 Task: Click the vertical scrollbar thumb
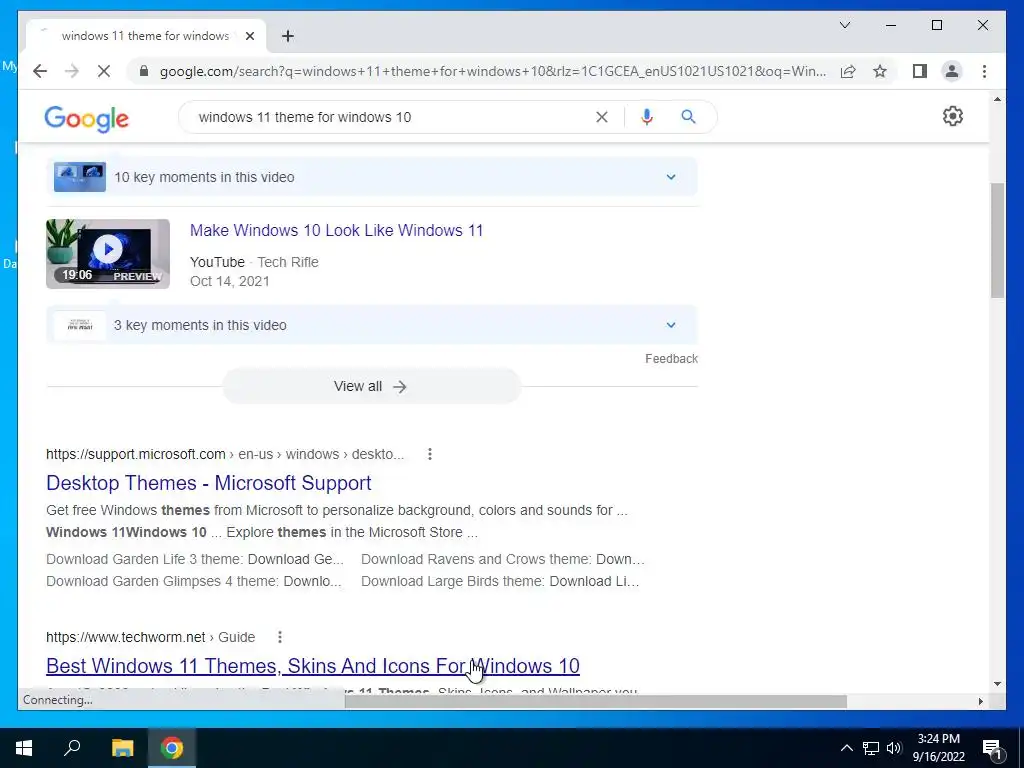tap(997, 240)
